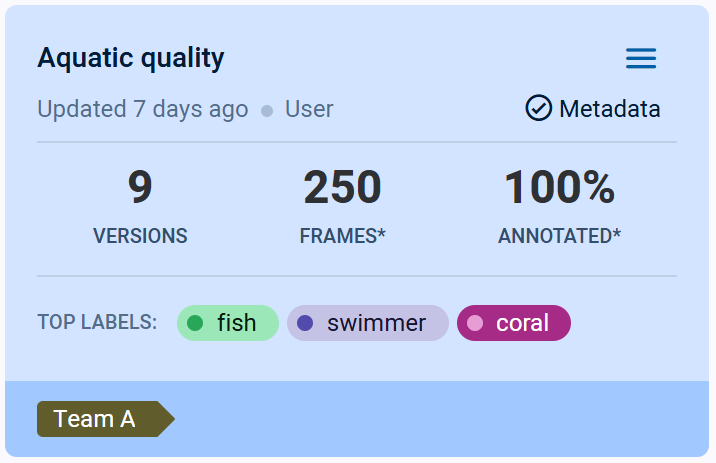The width and height of the screenshot is (716, 463).
Task: Click the ANNOTATED* caption
Action: 559,237
